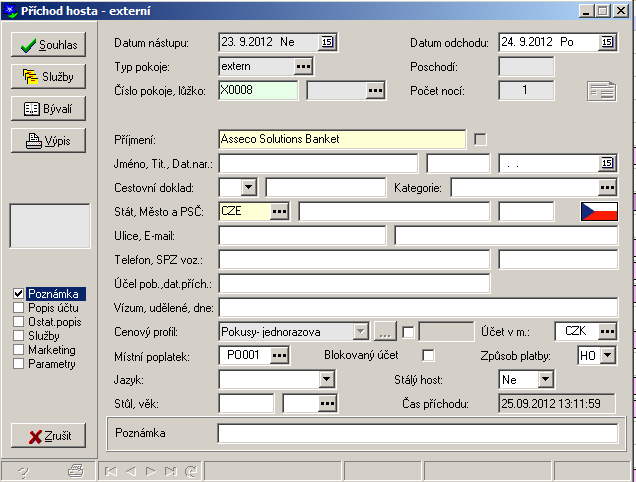
Task: Click the Počet nocí field showing 1
Action: click(x=526, y=90)
